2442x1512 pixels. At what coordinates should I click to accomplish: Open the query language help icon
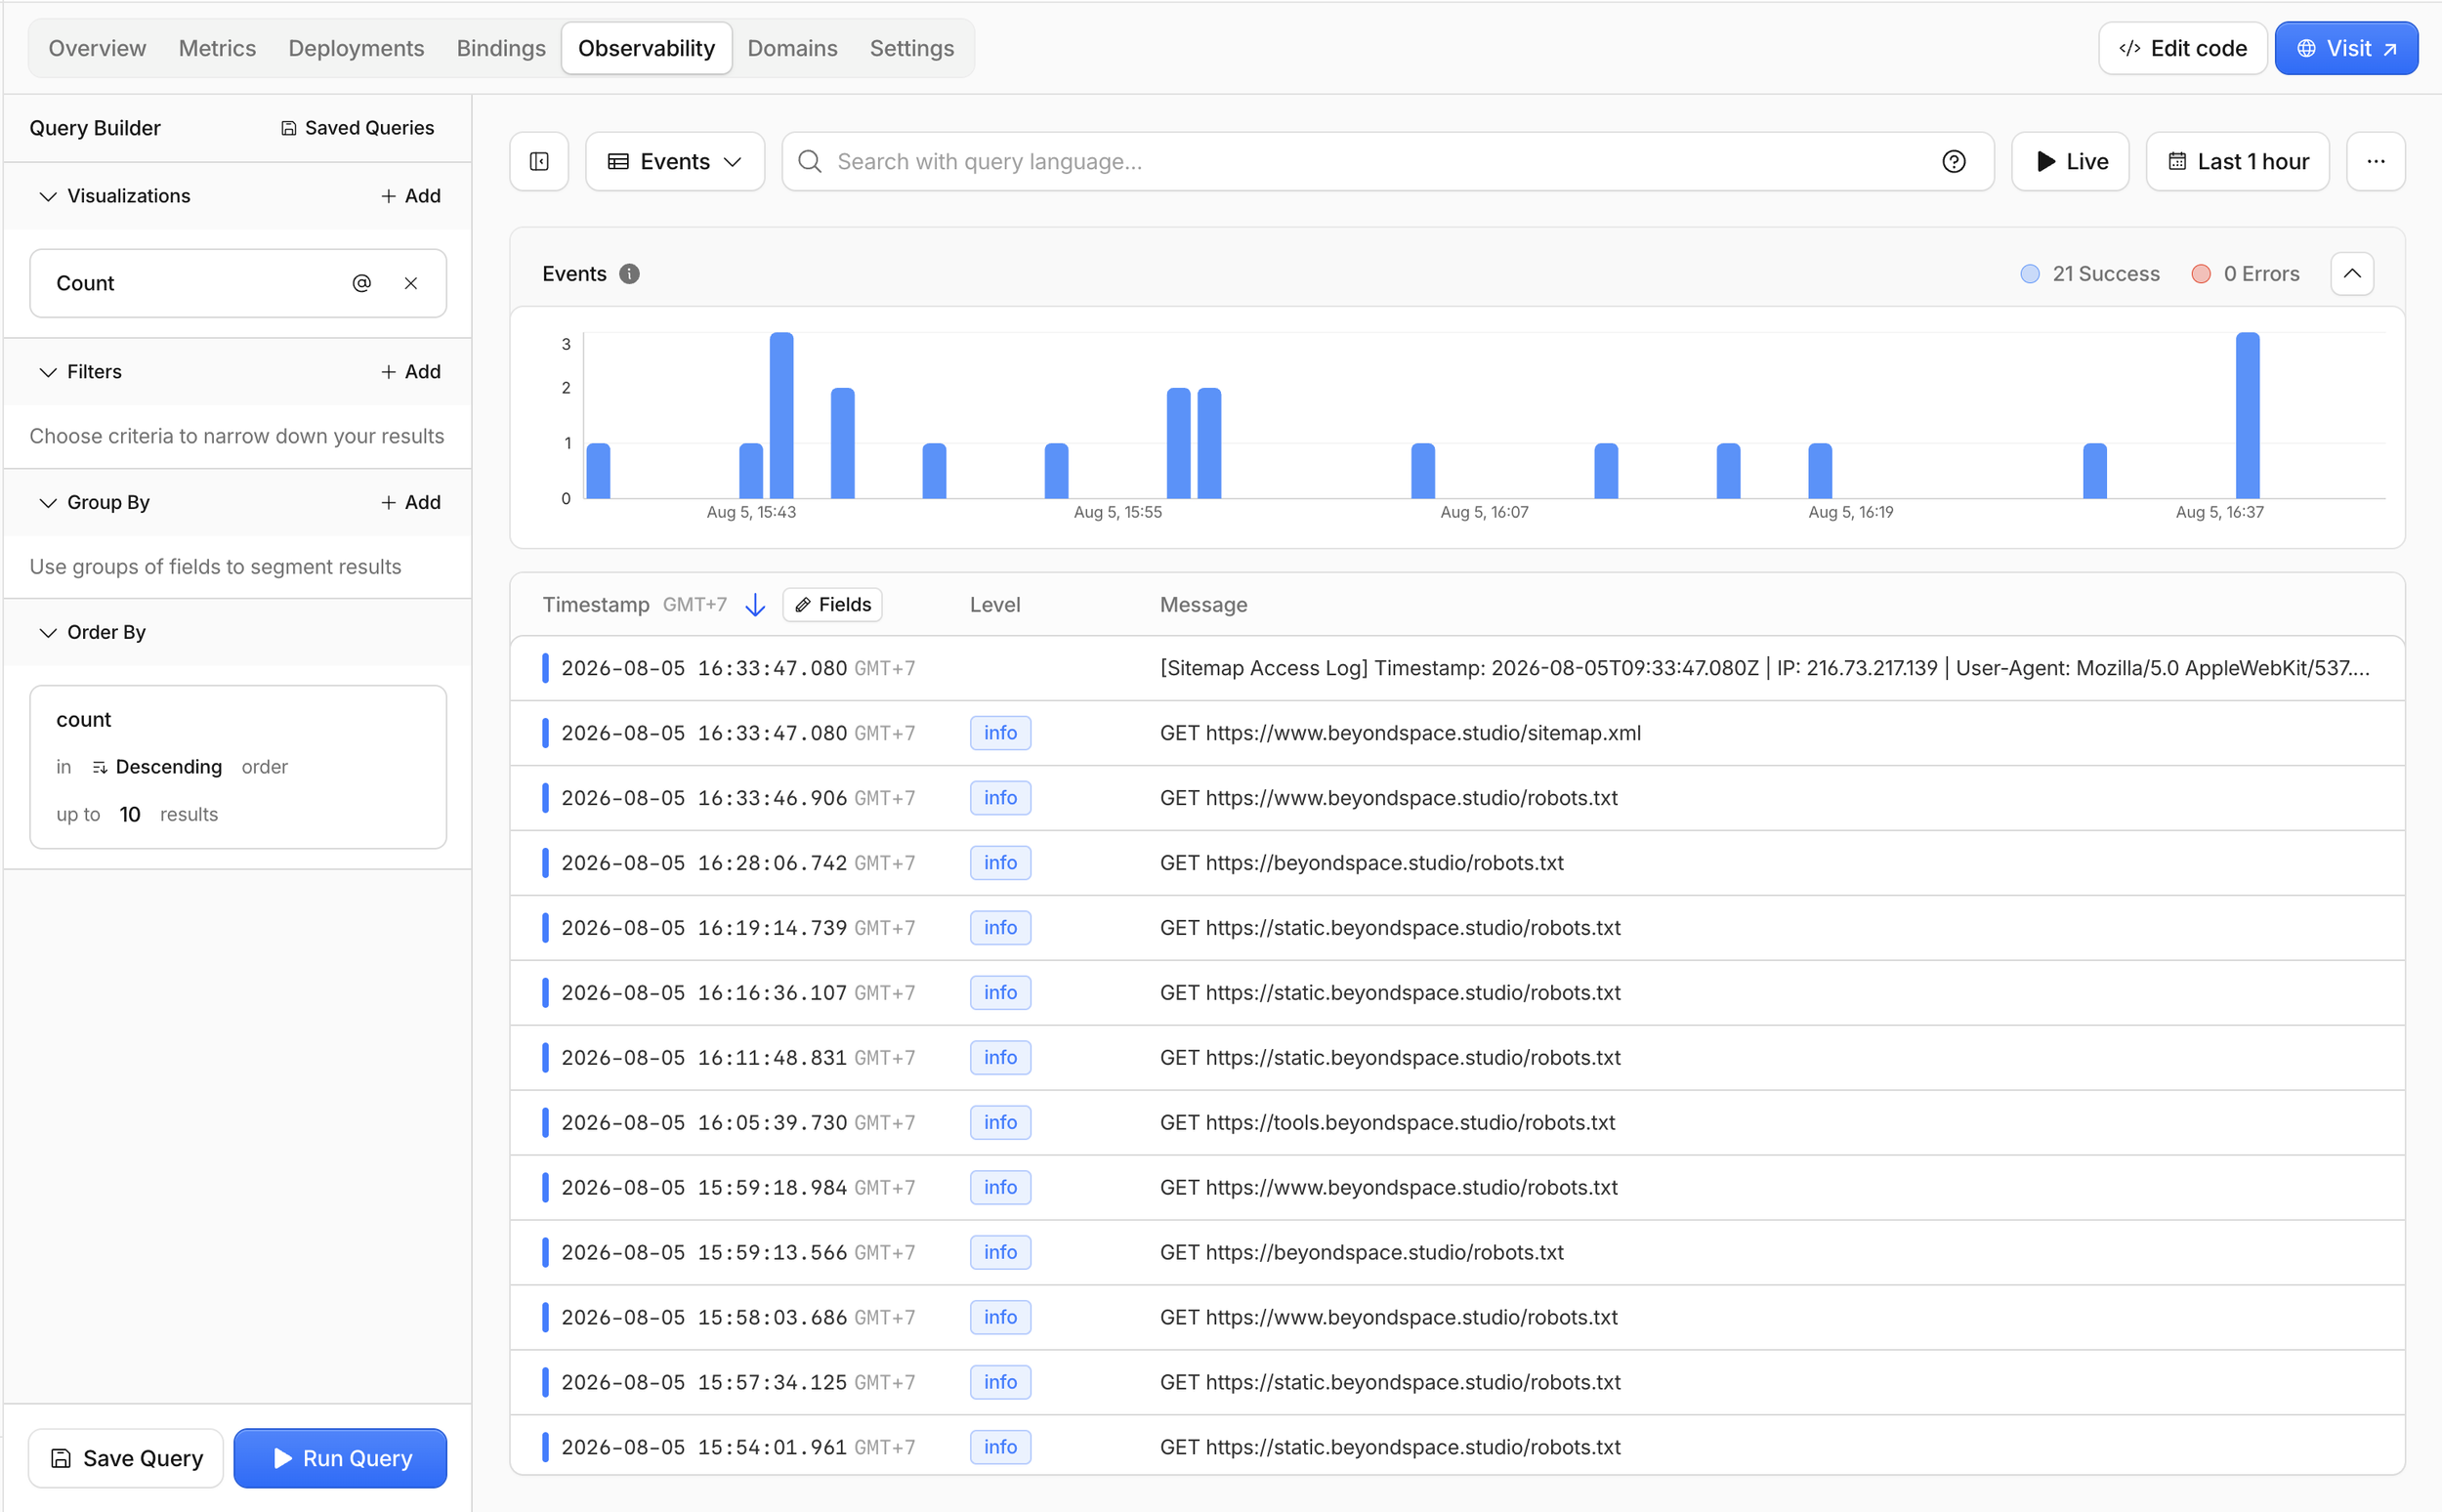click(x=1953, y=161)
